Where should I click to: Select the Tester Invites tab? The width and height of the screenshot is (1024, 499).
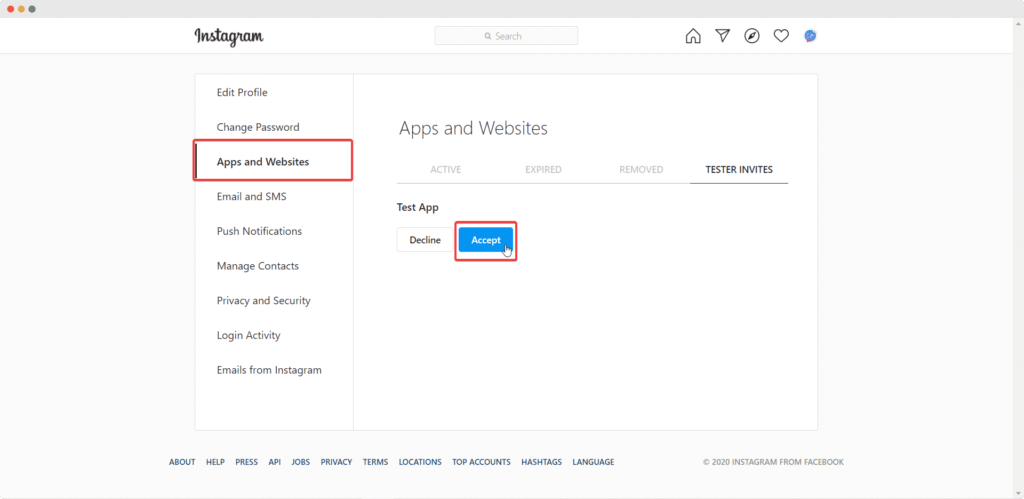tap(739, 170)
